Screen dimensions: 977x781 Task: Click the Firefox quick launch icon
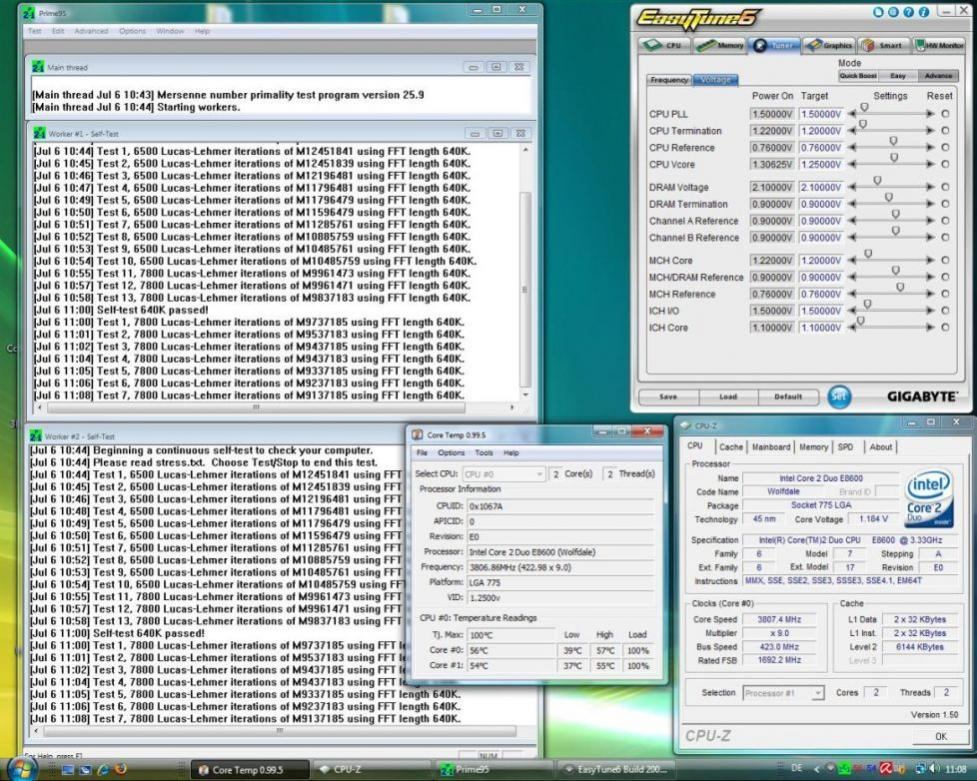tap(121, 769)
